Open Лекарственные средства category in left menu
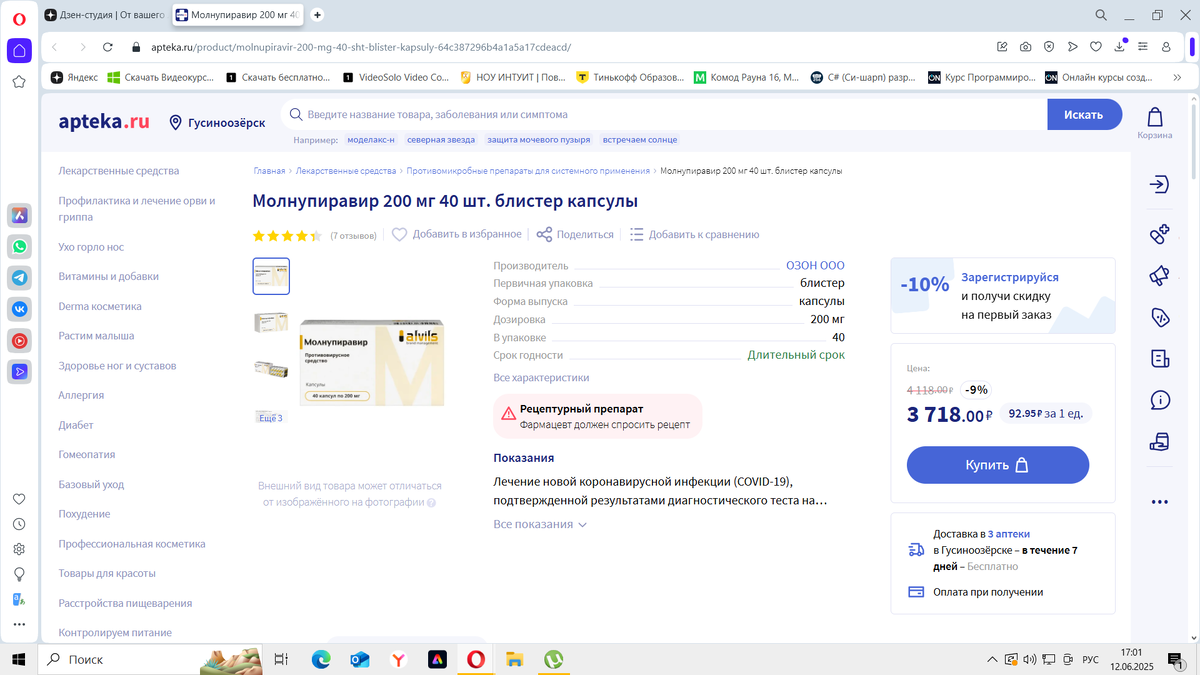 [119, 171]
